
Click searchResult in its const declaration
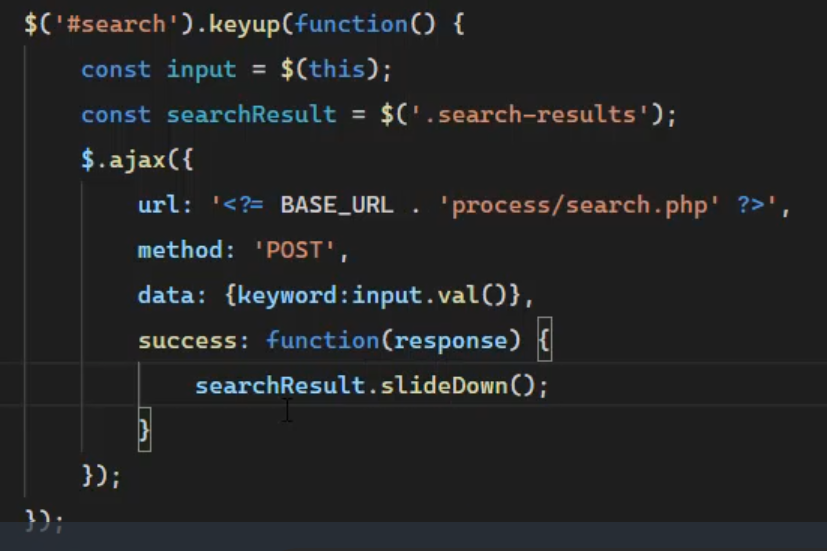click(251, 115)
